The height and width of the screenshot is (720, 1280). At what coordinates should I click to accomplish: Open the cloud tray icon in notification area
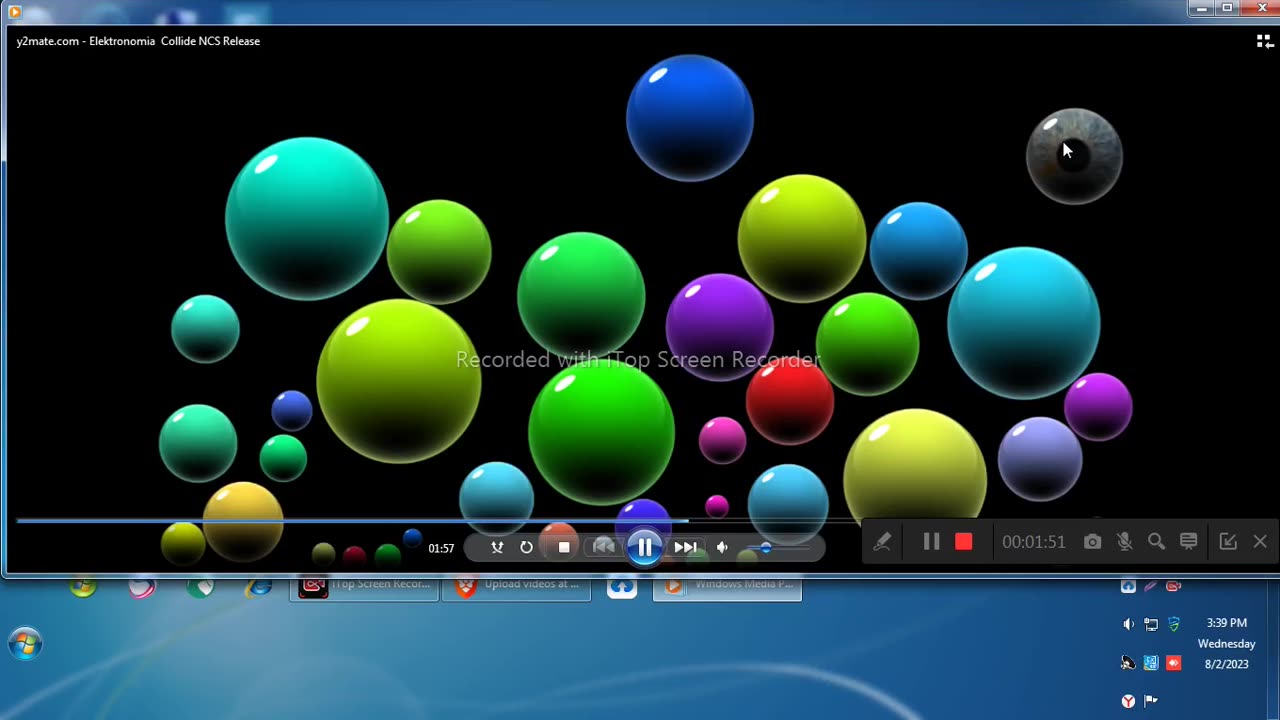pos(1128,587)
